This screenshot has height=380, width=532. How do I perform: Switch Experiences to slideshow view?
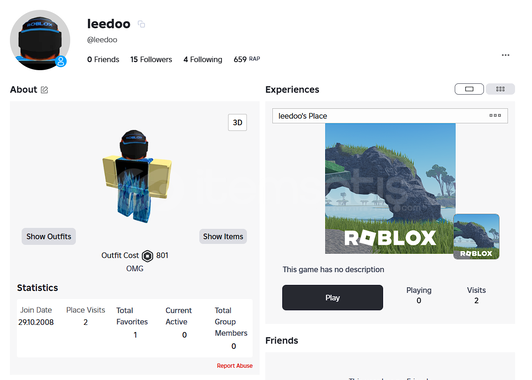pyautogui.click(x=469, y=89)
